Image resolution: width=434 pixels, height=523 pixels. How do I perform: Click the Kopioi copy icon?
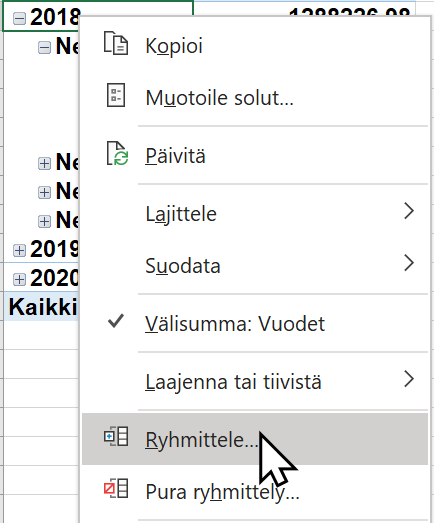coord(115,43)
